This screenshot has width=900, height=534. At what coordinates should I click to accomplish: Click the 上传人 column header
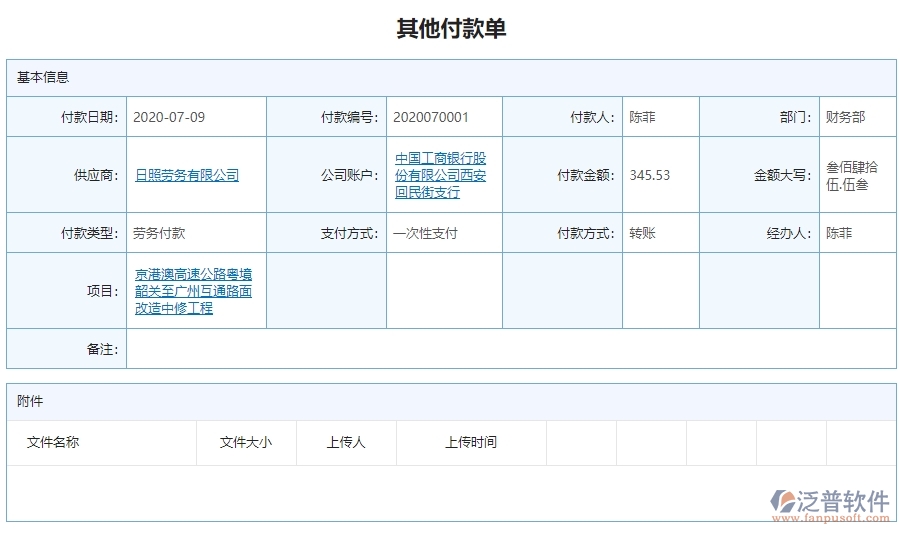click(x=346, y=442)
